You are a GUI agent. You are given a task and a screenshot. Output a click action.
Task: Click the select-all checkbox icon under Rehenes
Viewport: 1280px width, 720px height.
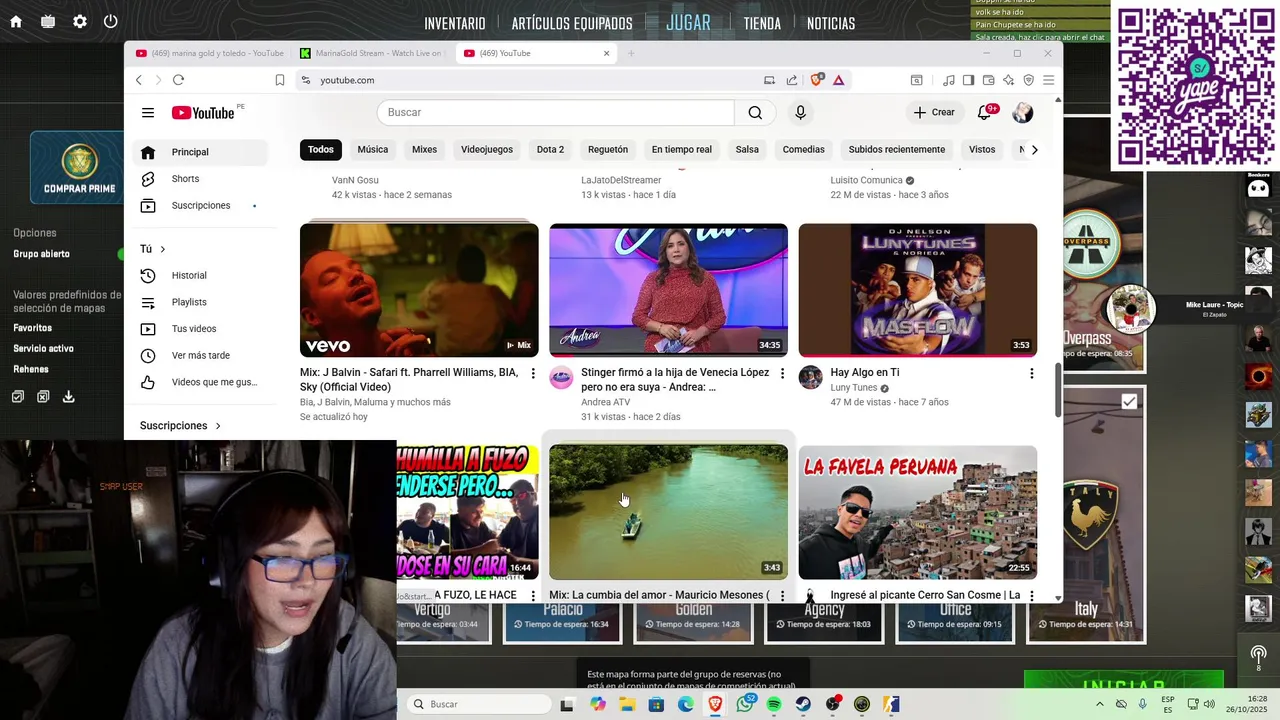[x=18, y=397]
